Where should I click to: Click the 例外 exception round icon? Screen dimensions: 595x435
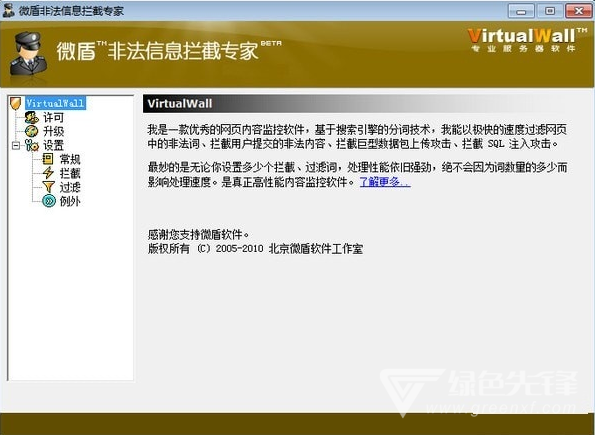click(x=49, y=201)
